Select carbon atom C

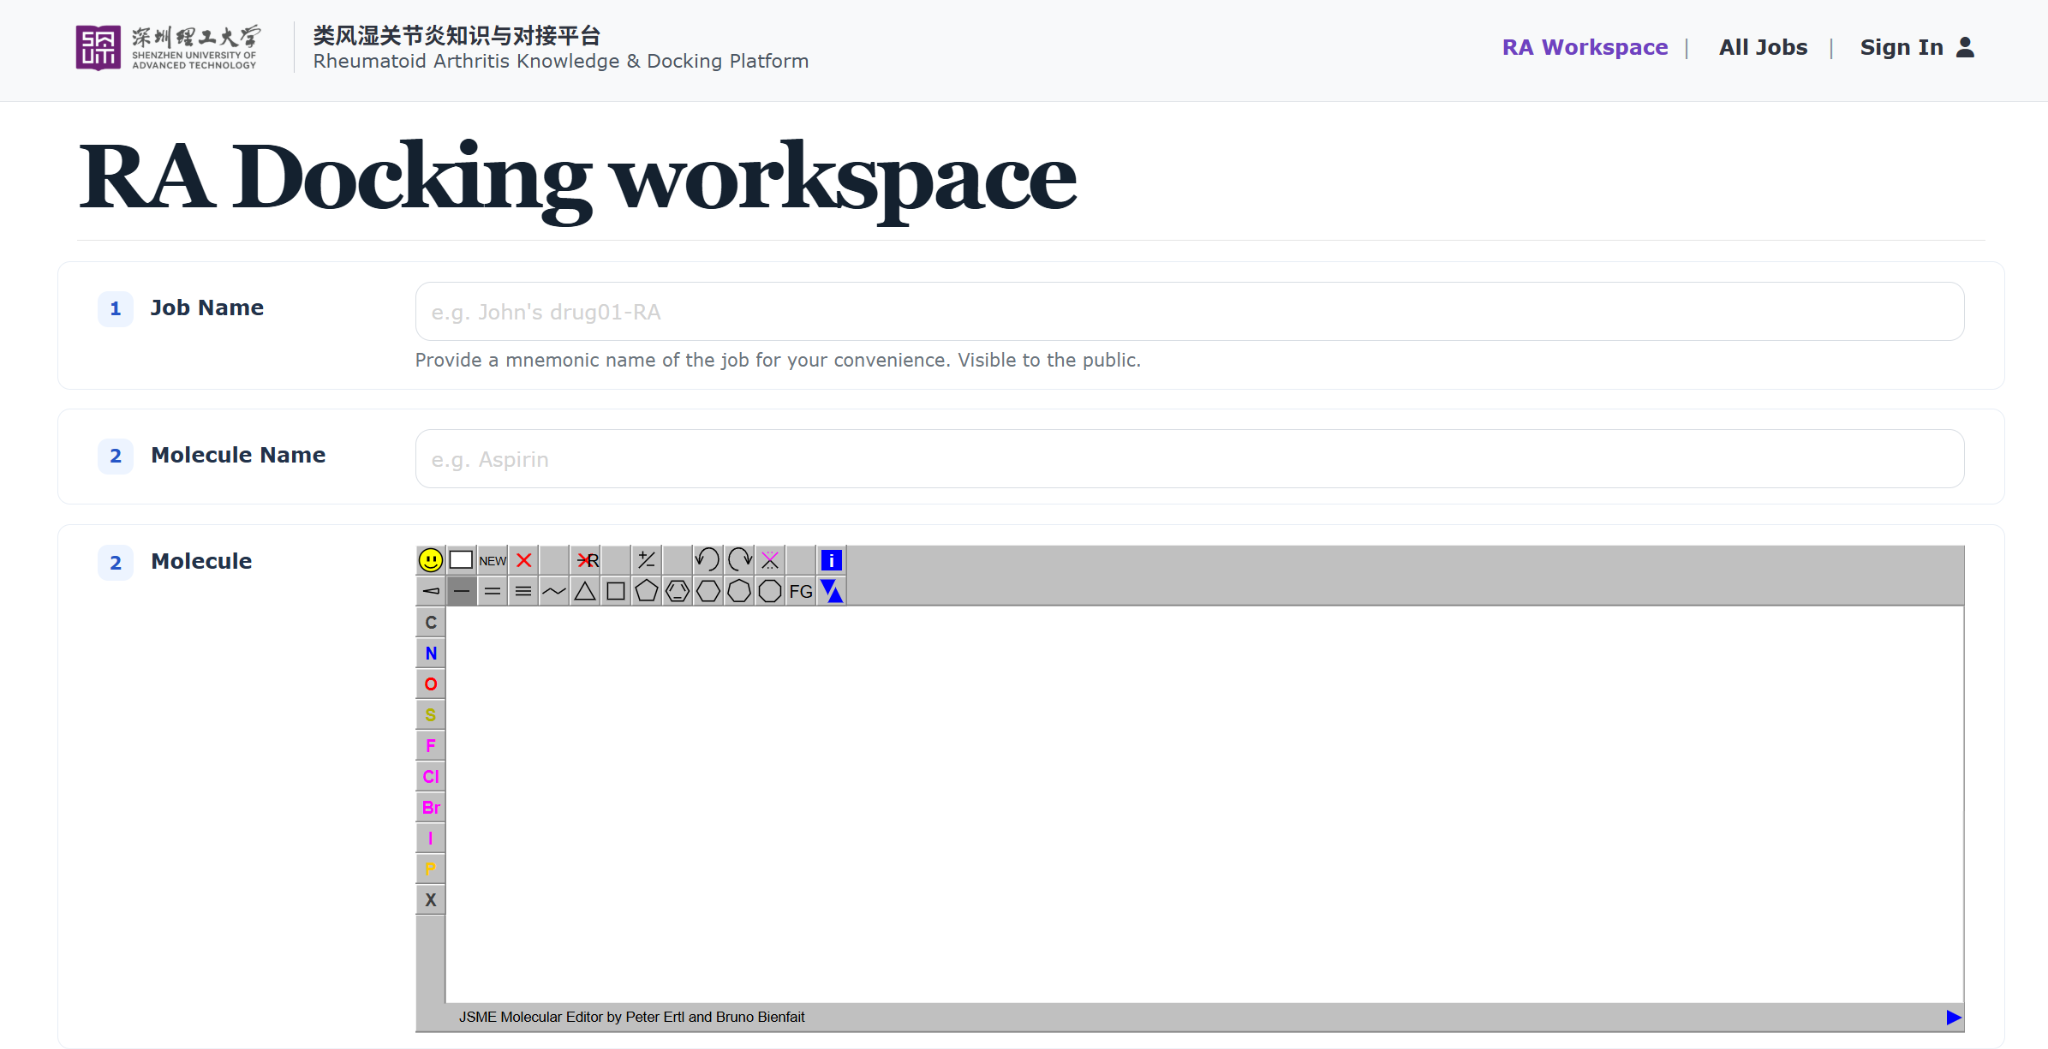tap(431, 622)
